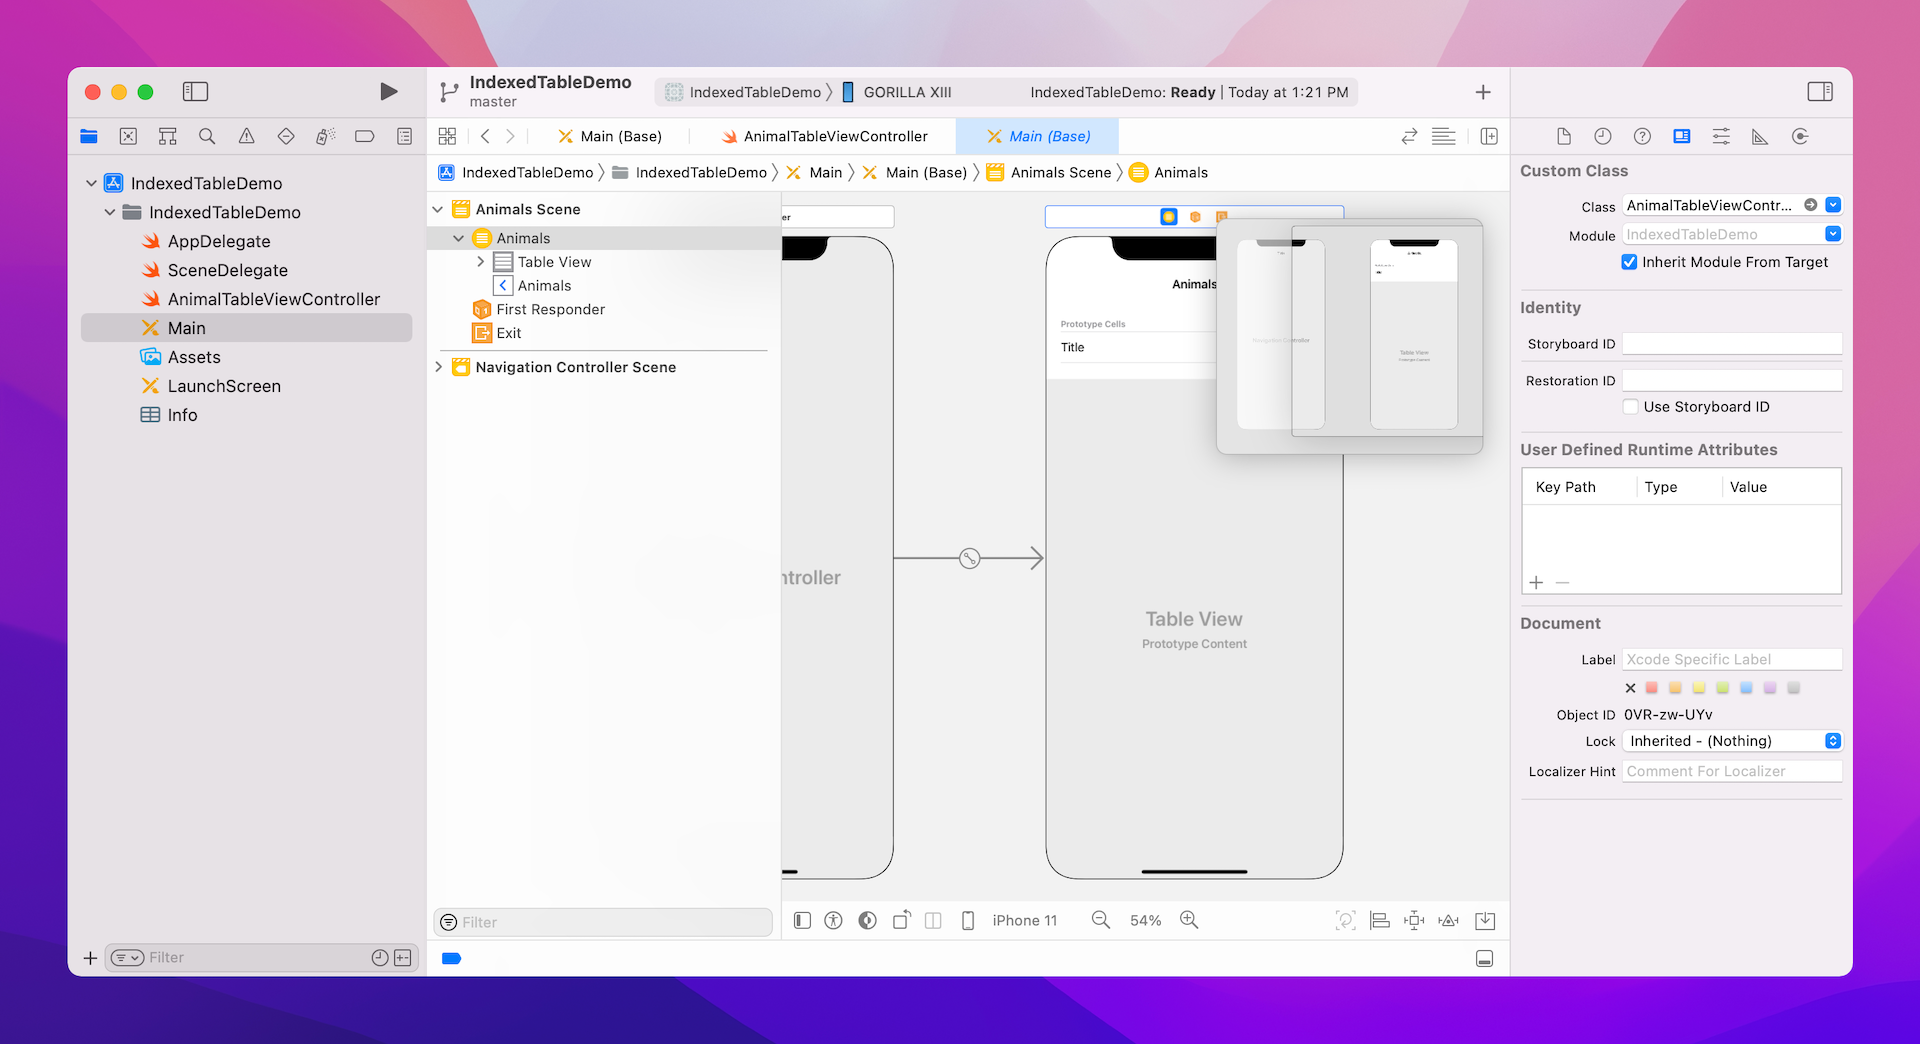Click the zoom in magnifier icon
Image resolution: width=1920 pixels, height=1044 pixels.
pyautogui.click(x=1189, y=920)
